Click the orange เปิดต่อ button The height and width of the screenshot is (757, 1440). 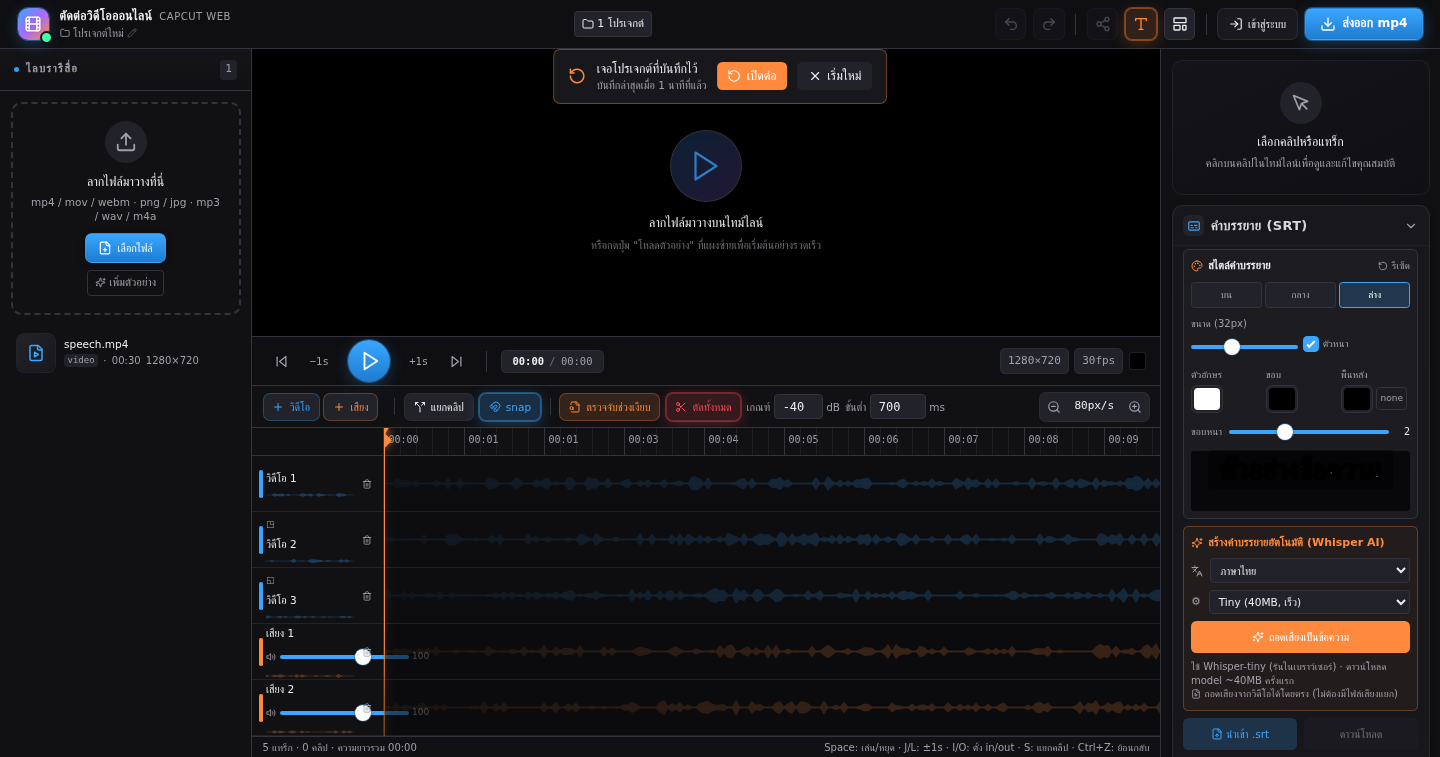[x=752, y=76]
